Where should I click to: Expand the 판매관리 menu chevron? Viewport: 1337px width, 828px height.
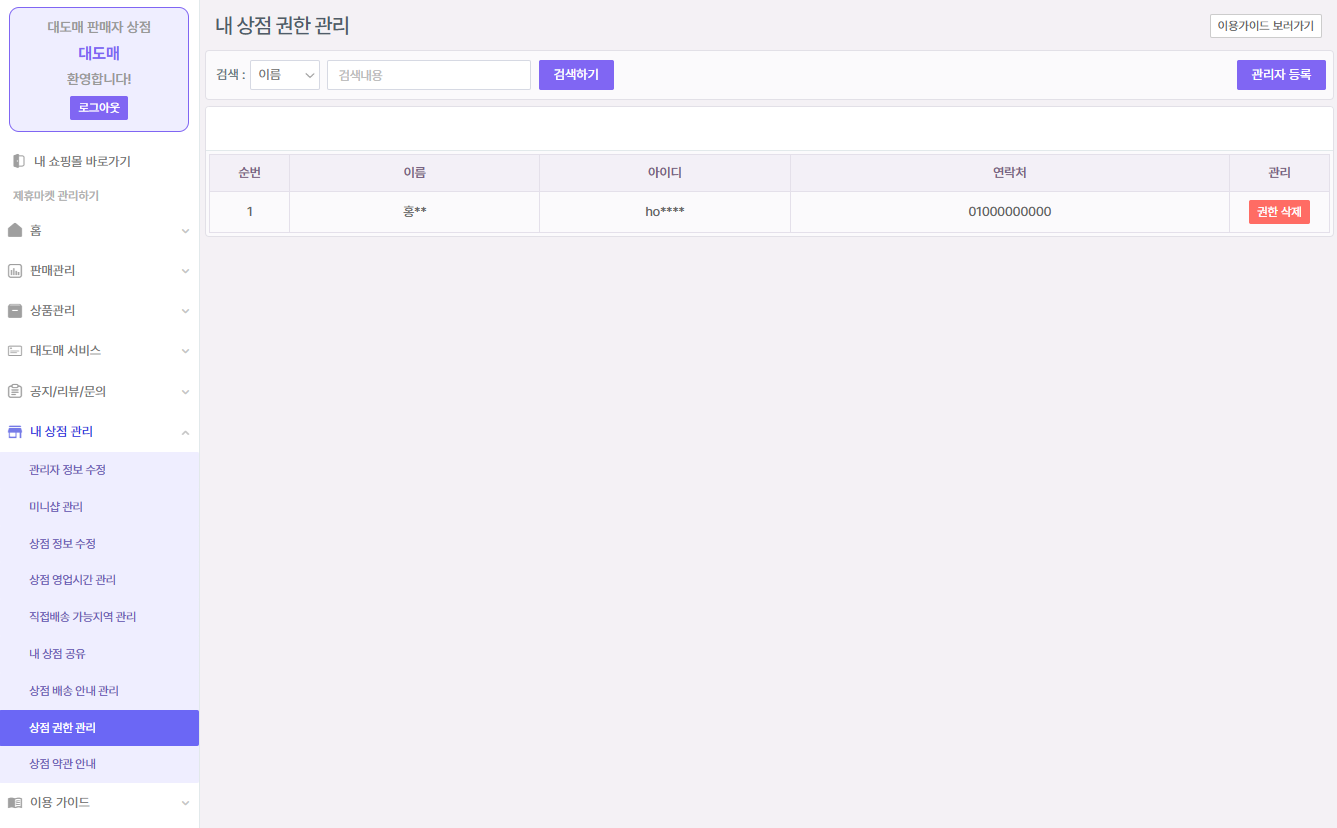tap(185, 271)
